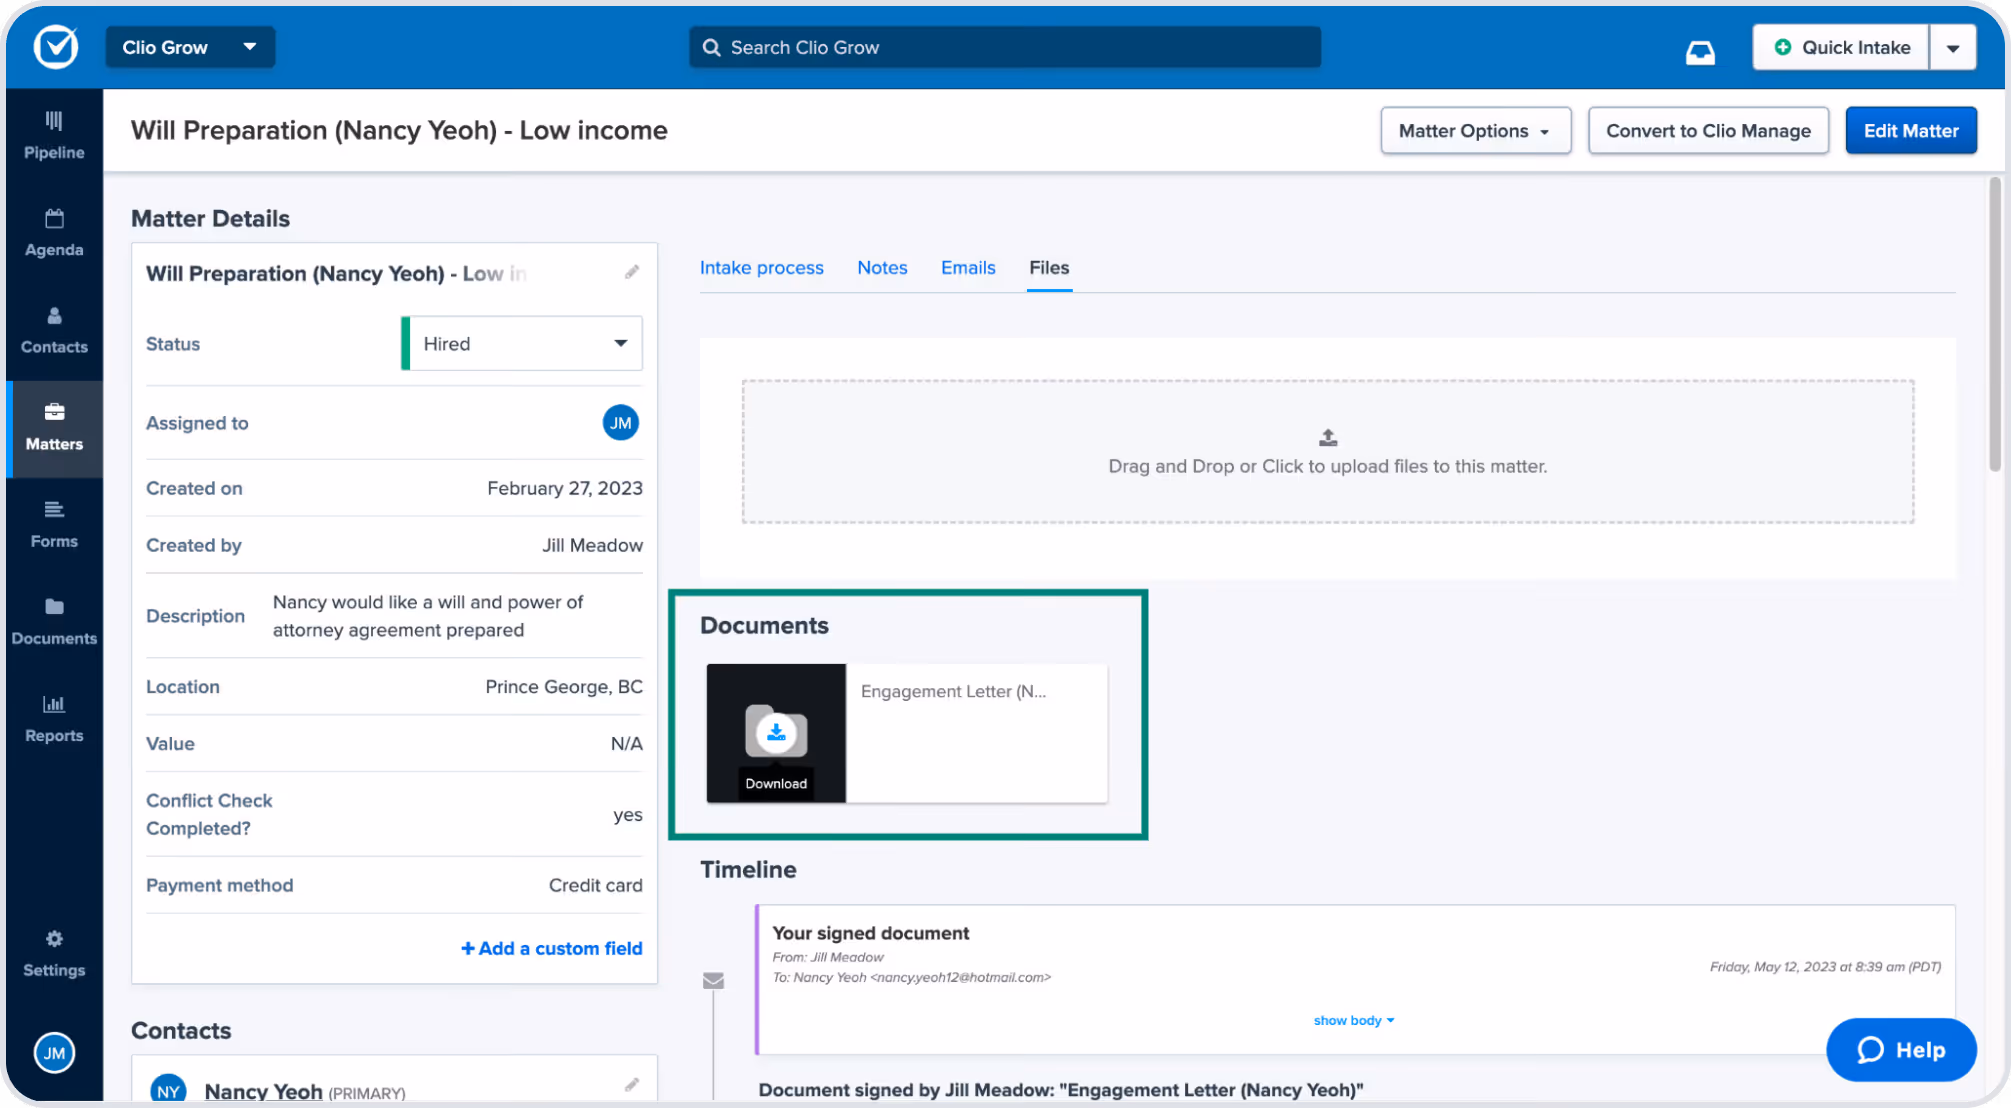This screenshot has height=1108, width=2011.
Task: Click the JM assigned-to avatar
Action: coord(620,423)
